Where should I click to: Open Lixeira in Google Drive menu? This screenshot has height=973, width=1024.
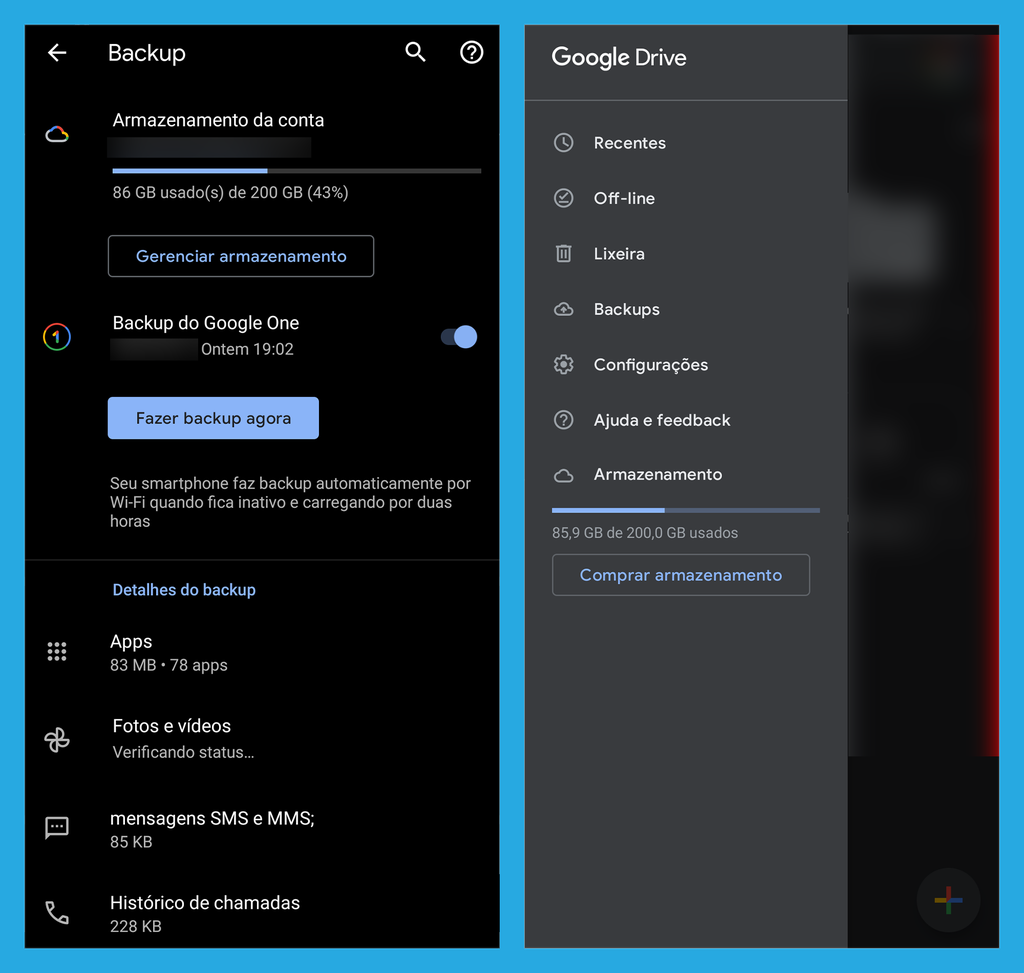click(686, 253)
